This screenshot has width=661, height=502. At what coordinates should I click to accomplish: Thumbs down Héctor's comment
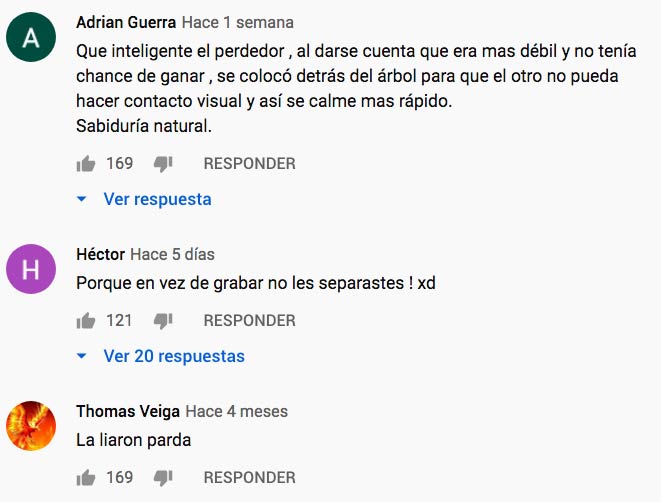tap(163, 321)
